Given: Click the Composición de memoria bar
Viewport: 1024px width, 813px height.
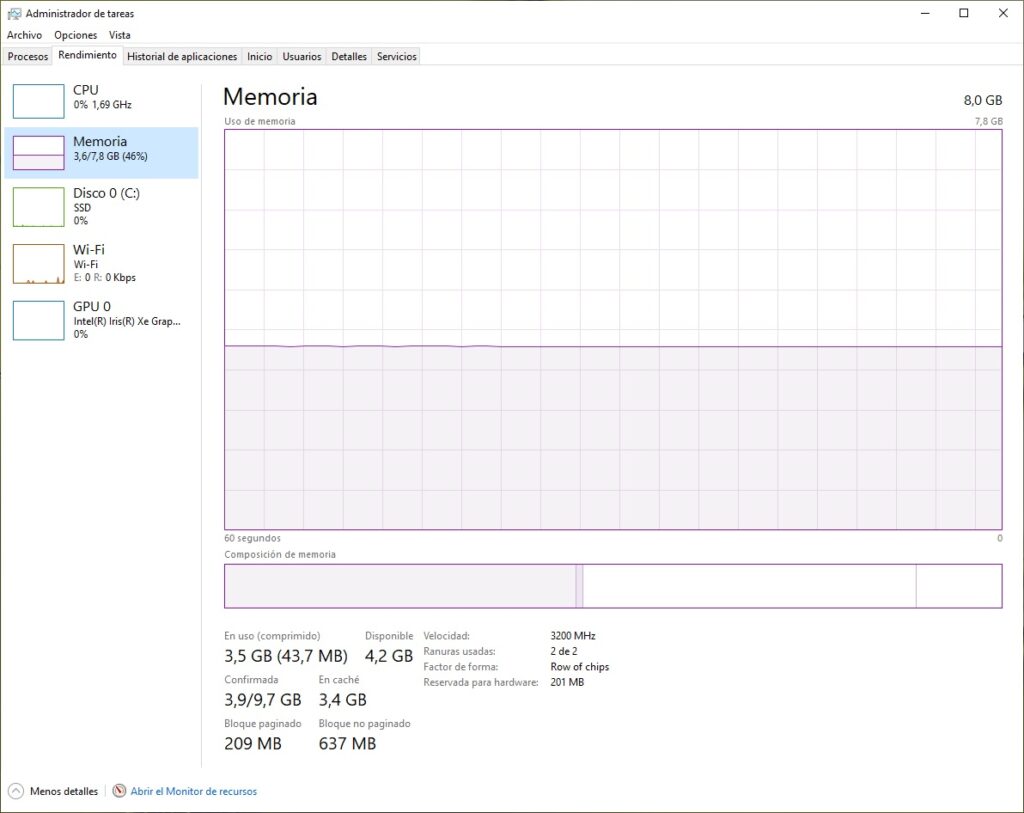Looking at the screenshot, I should pyautogui.click(x=612, y=586).
